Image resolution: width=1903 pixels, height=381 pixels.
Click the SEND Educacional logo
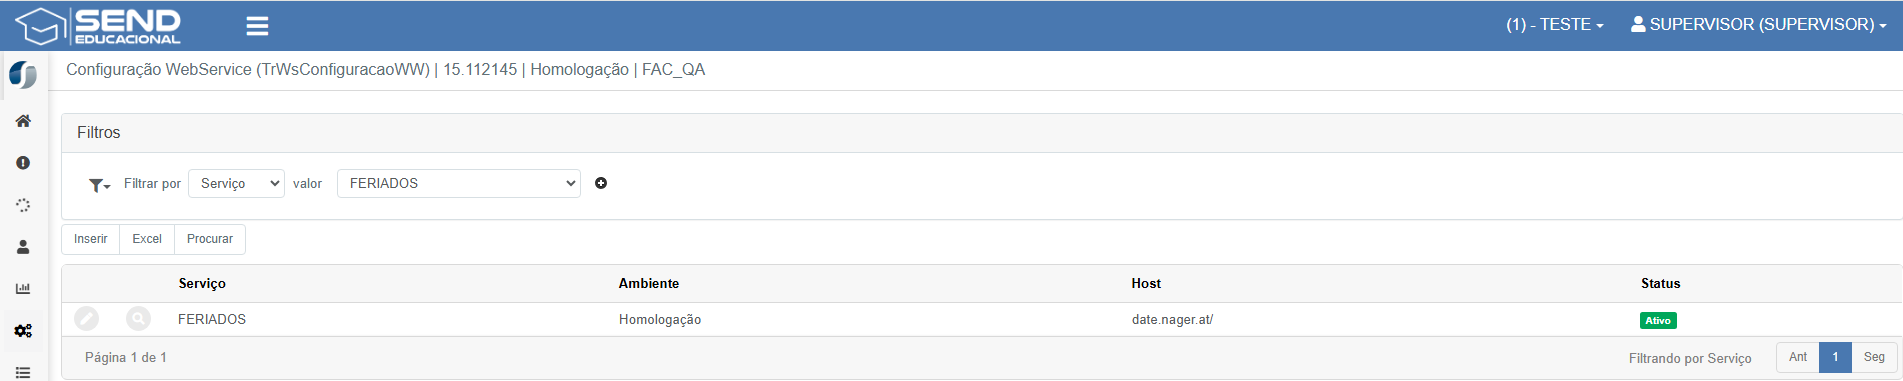tap(98, 26)
